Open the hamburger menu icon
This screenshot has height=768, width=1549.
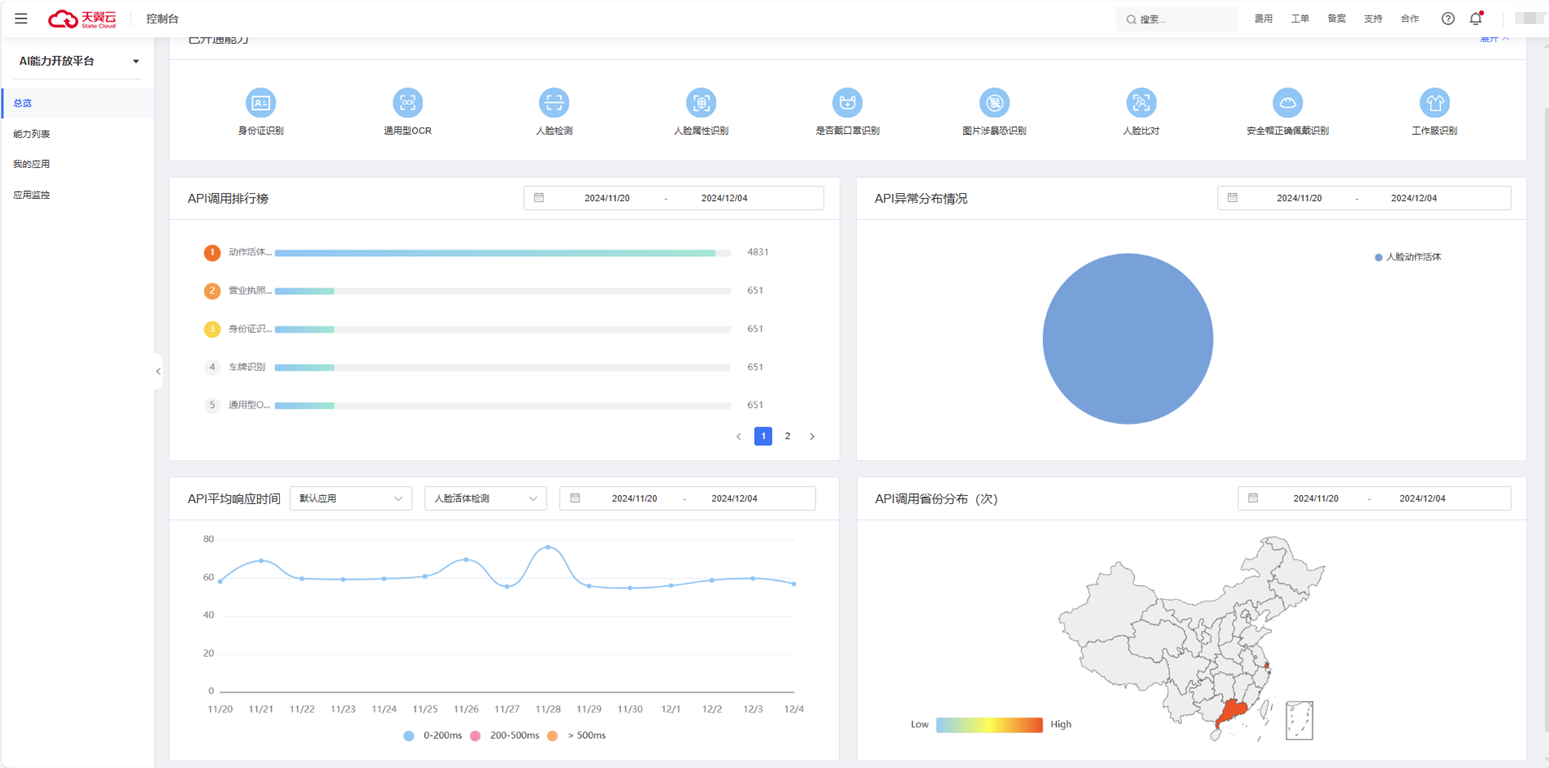(x=21, y=19)
